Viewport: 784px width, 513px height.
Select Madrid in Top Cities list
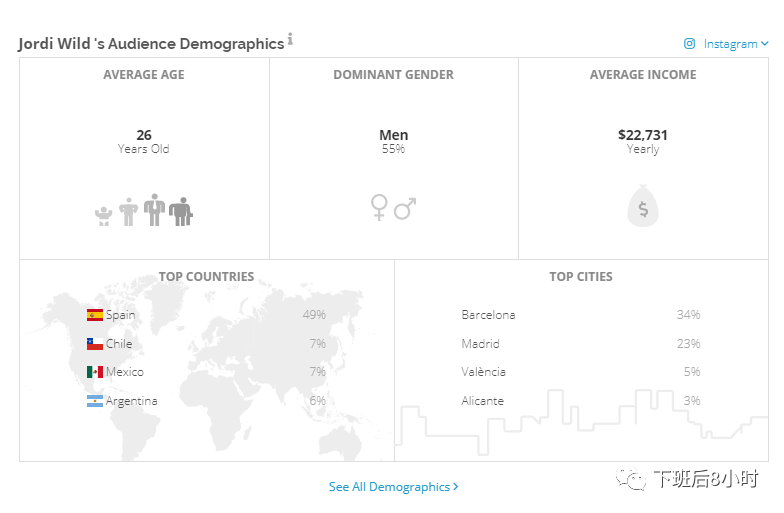(480, 344)
